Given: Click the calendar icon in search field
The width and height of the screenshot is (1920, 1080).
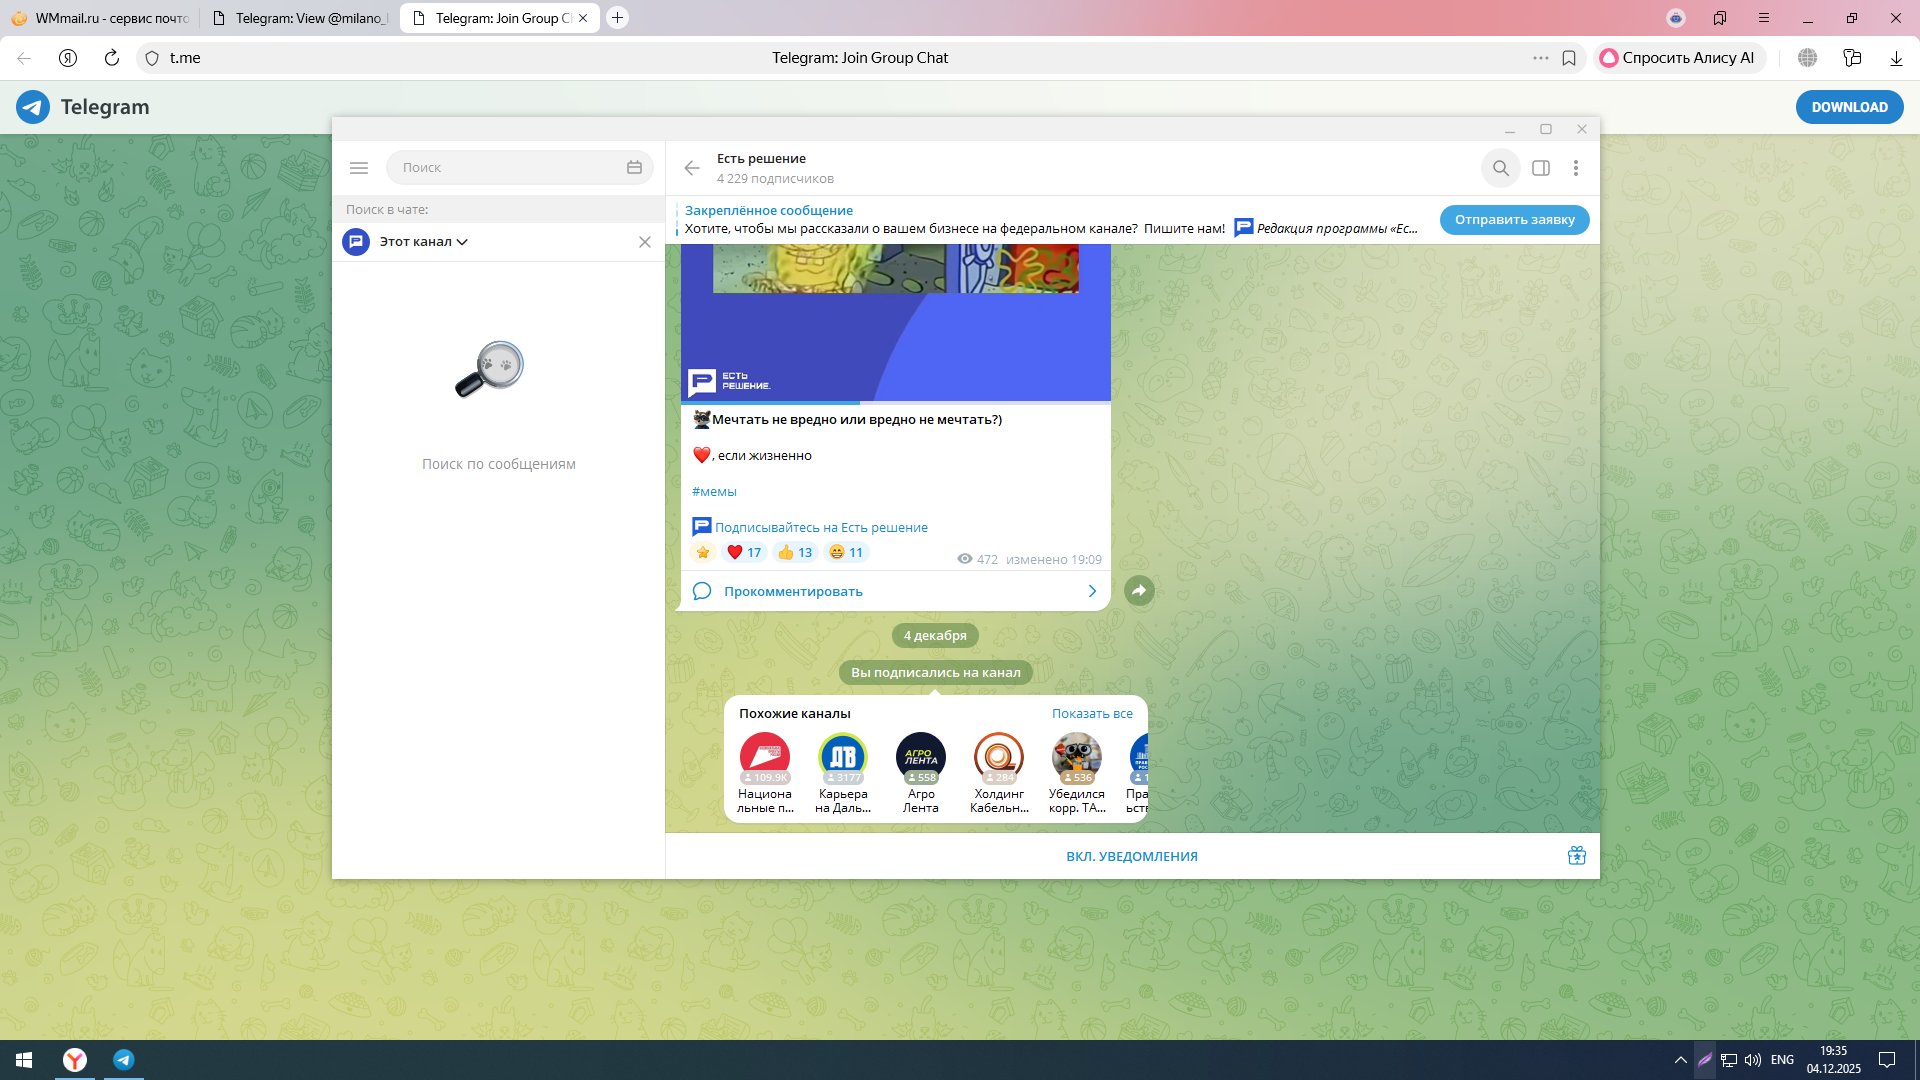Looking at the screenshot, I should coord(634,168).
